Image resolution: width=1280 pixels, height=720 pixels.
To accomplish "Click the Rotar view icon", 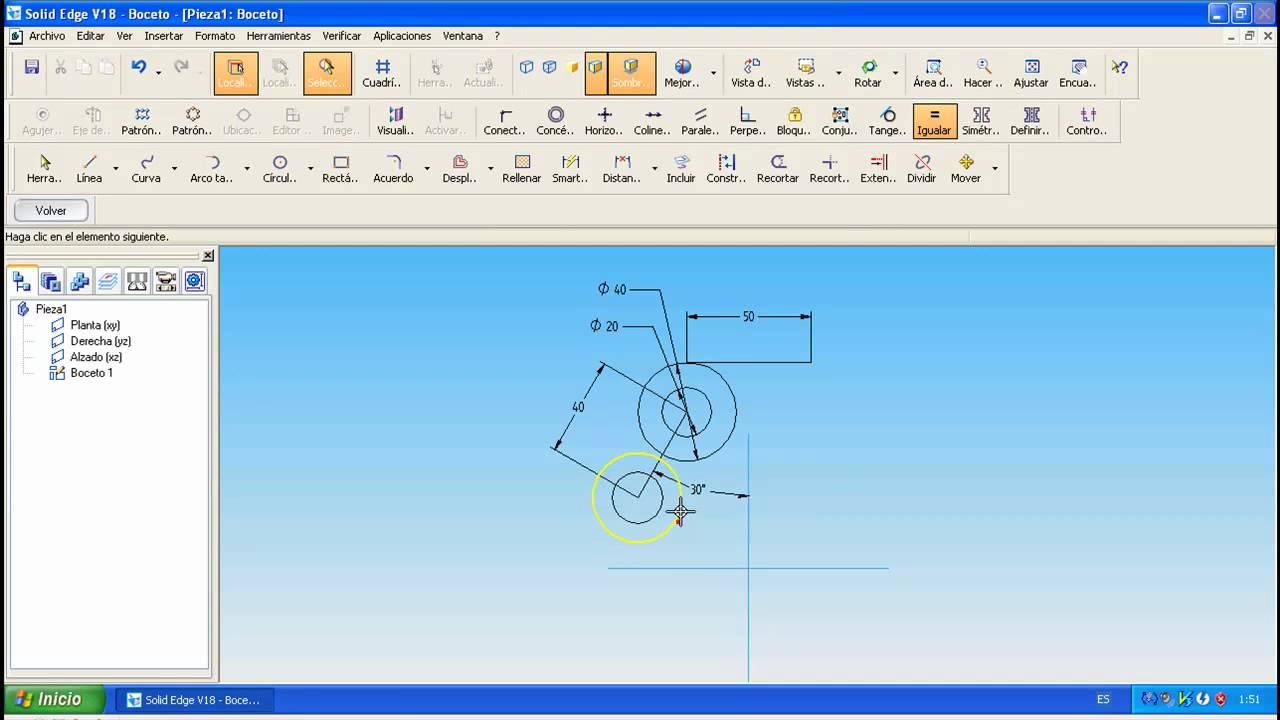I will (868, 73).
